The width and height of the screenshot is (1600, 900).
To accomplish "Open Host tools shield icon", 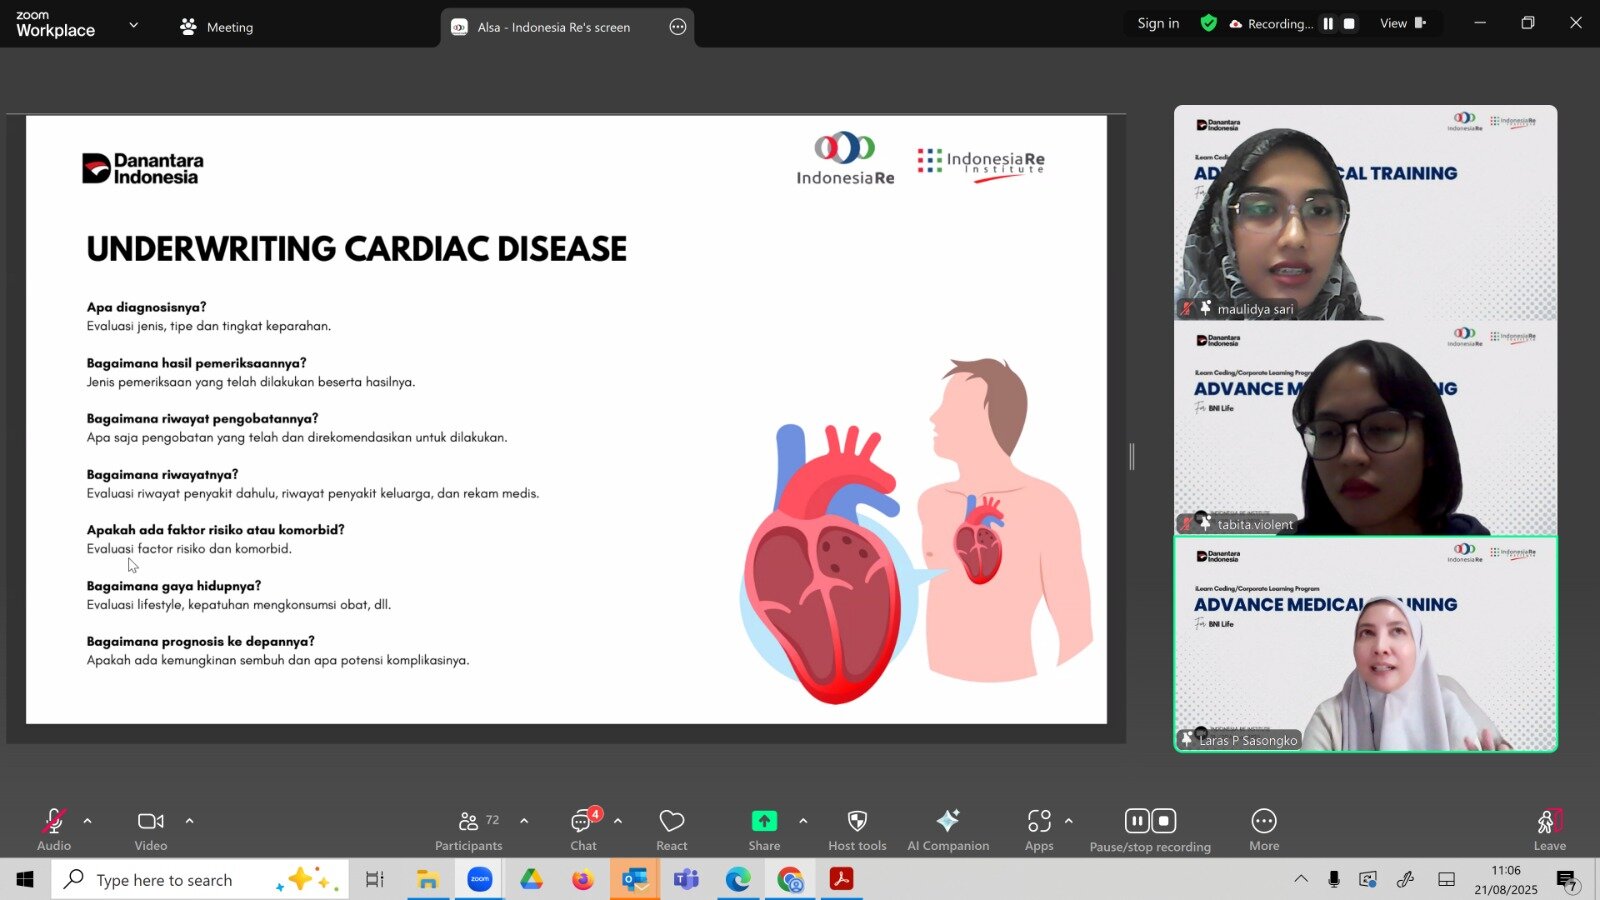I will pyautogui.click(x=857, y=822).
